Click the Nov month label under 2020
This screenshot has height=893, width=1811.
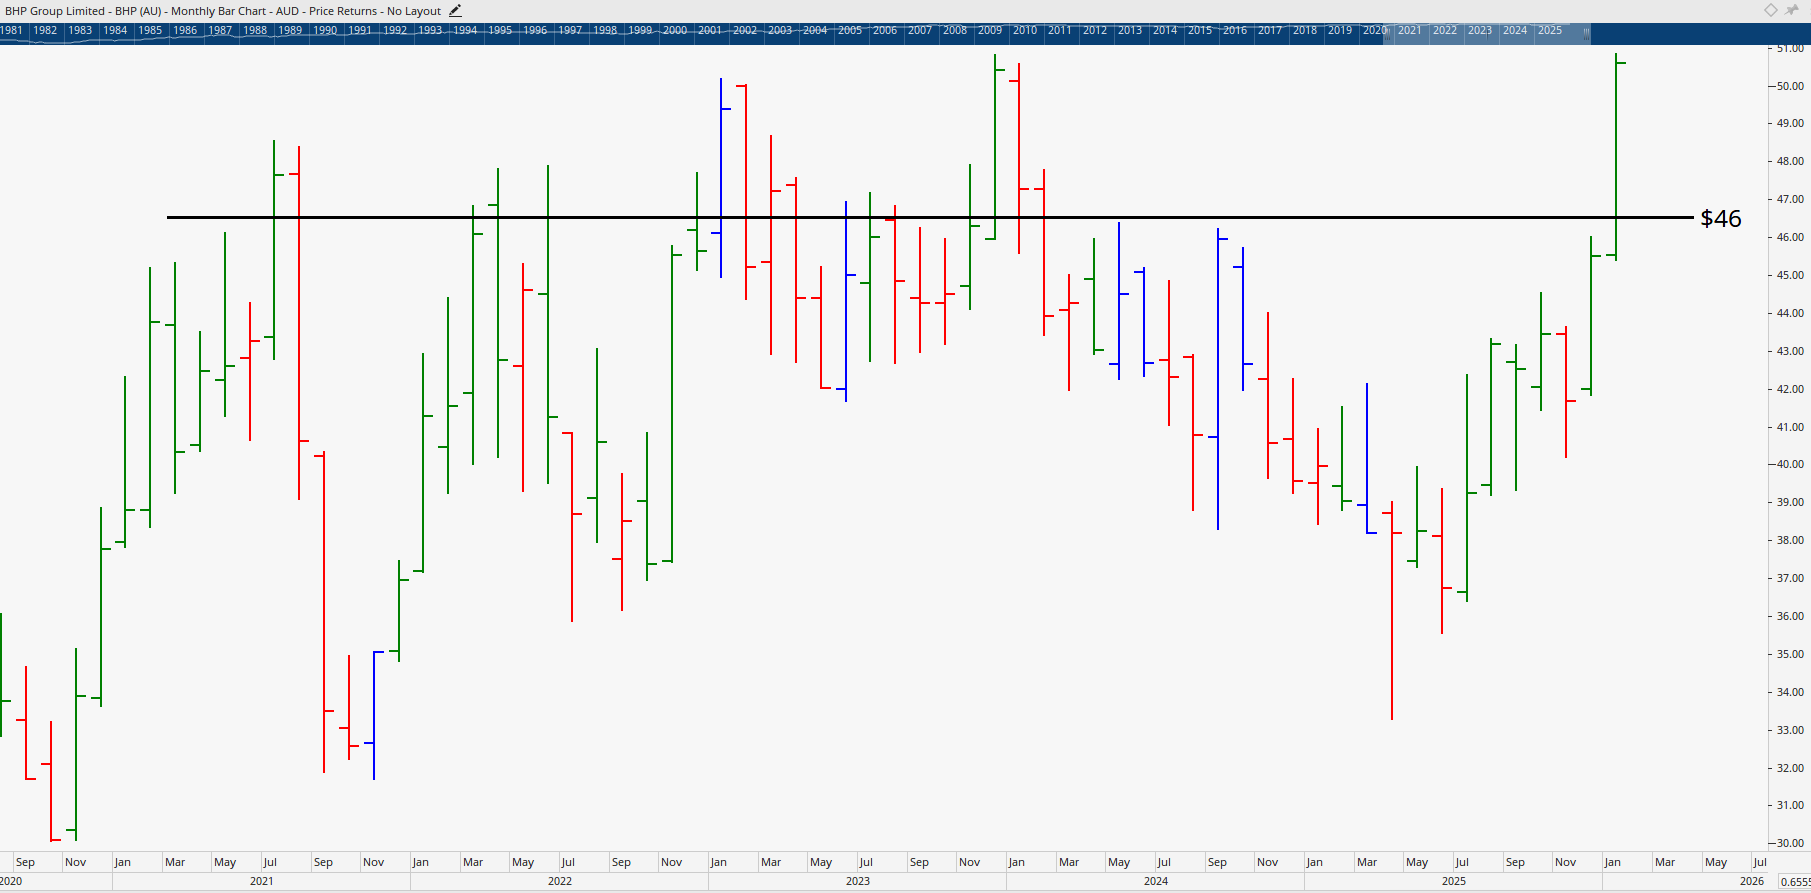(x=76, y=862)
